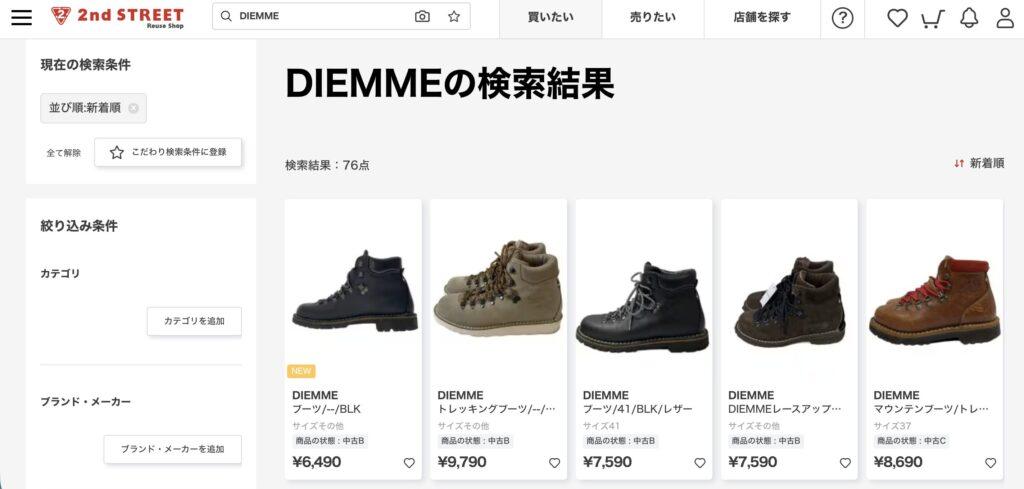
Task: Open the 新着順 sort dropdown
Action: (979, 163)
